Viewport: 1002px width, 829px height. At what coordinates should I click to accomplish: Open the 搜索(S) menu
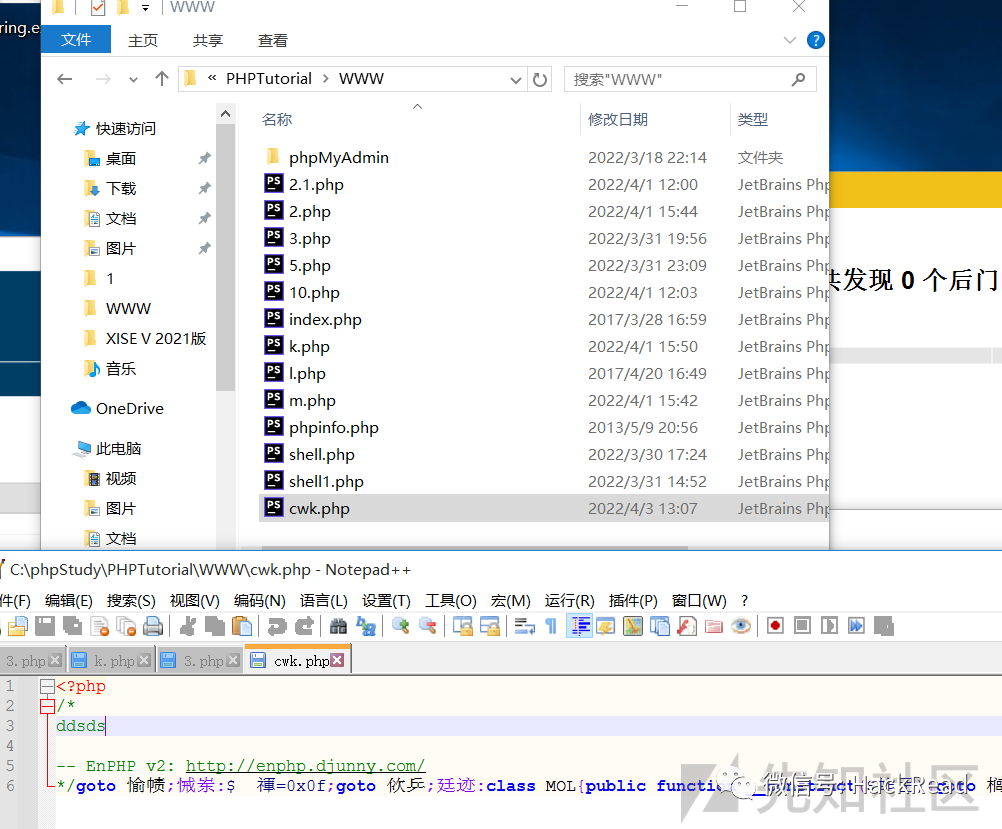[131, 601]
